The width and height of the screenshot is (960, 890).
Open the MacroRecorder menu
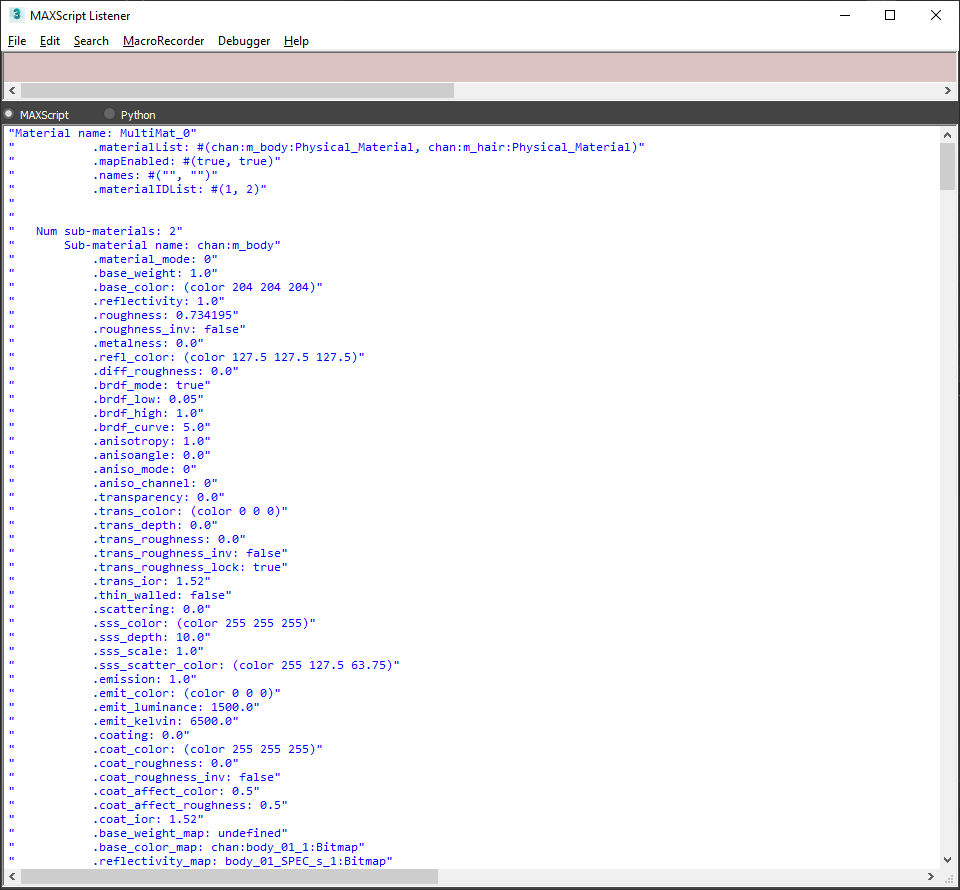[x=163, y=41]
